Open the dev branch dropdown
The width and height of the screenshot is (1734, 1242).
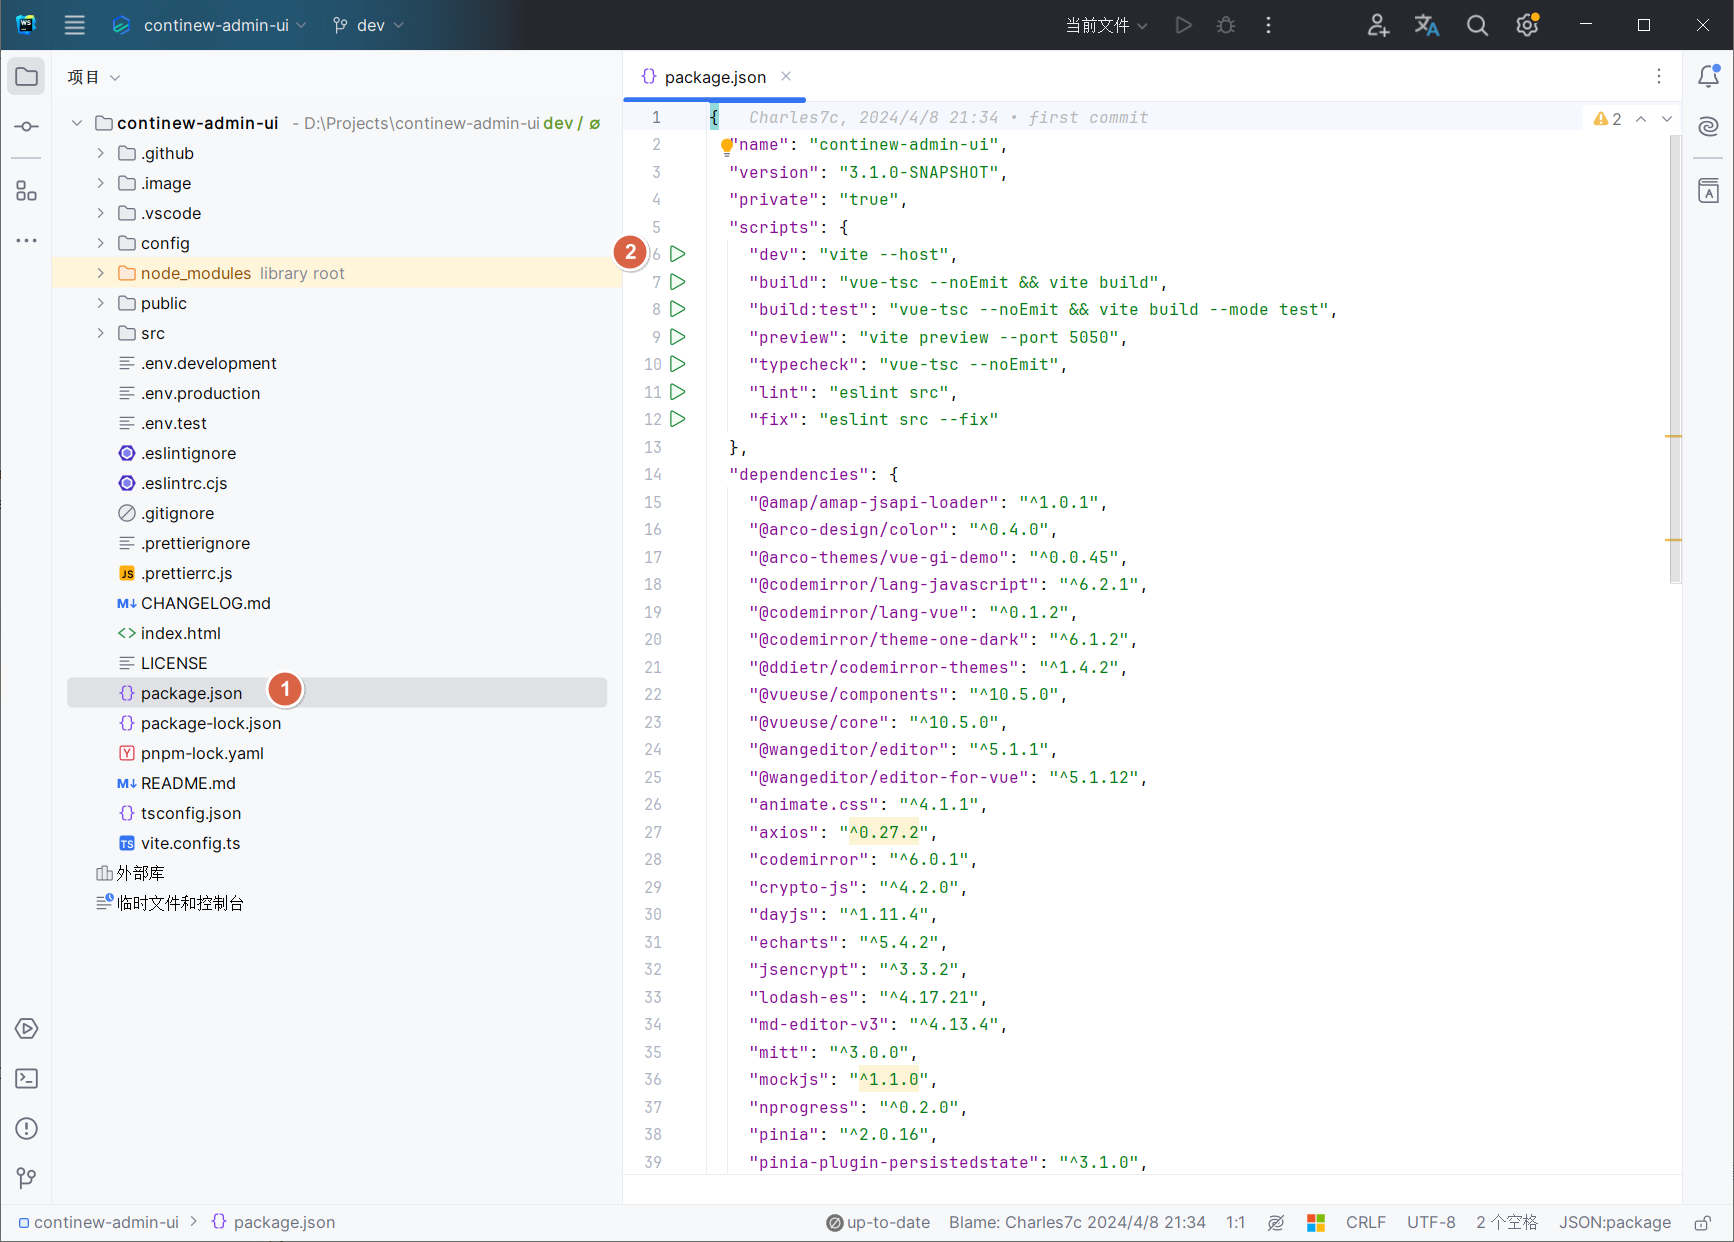[x=368, y=25]
